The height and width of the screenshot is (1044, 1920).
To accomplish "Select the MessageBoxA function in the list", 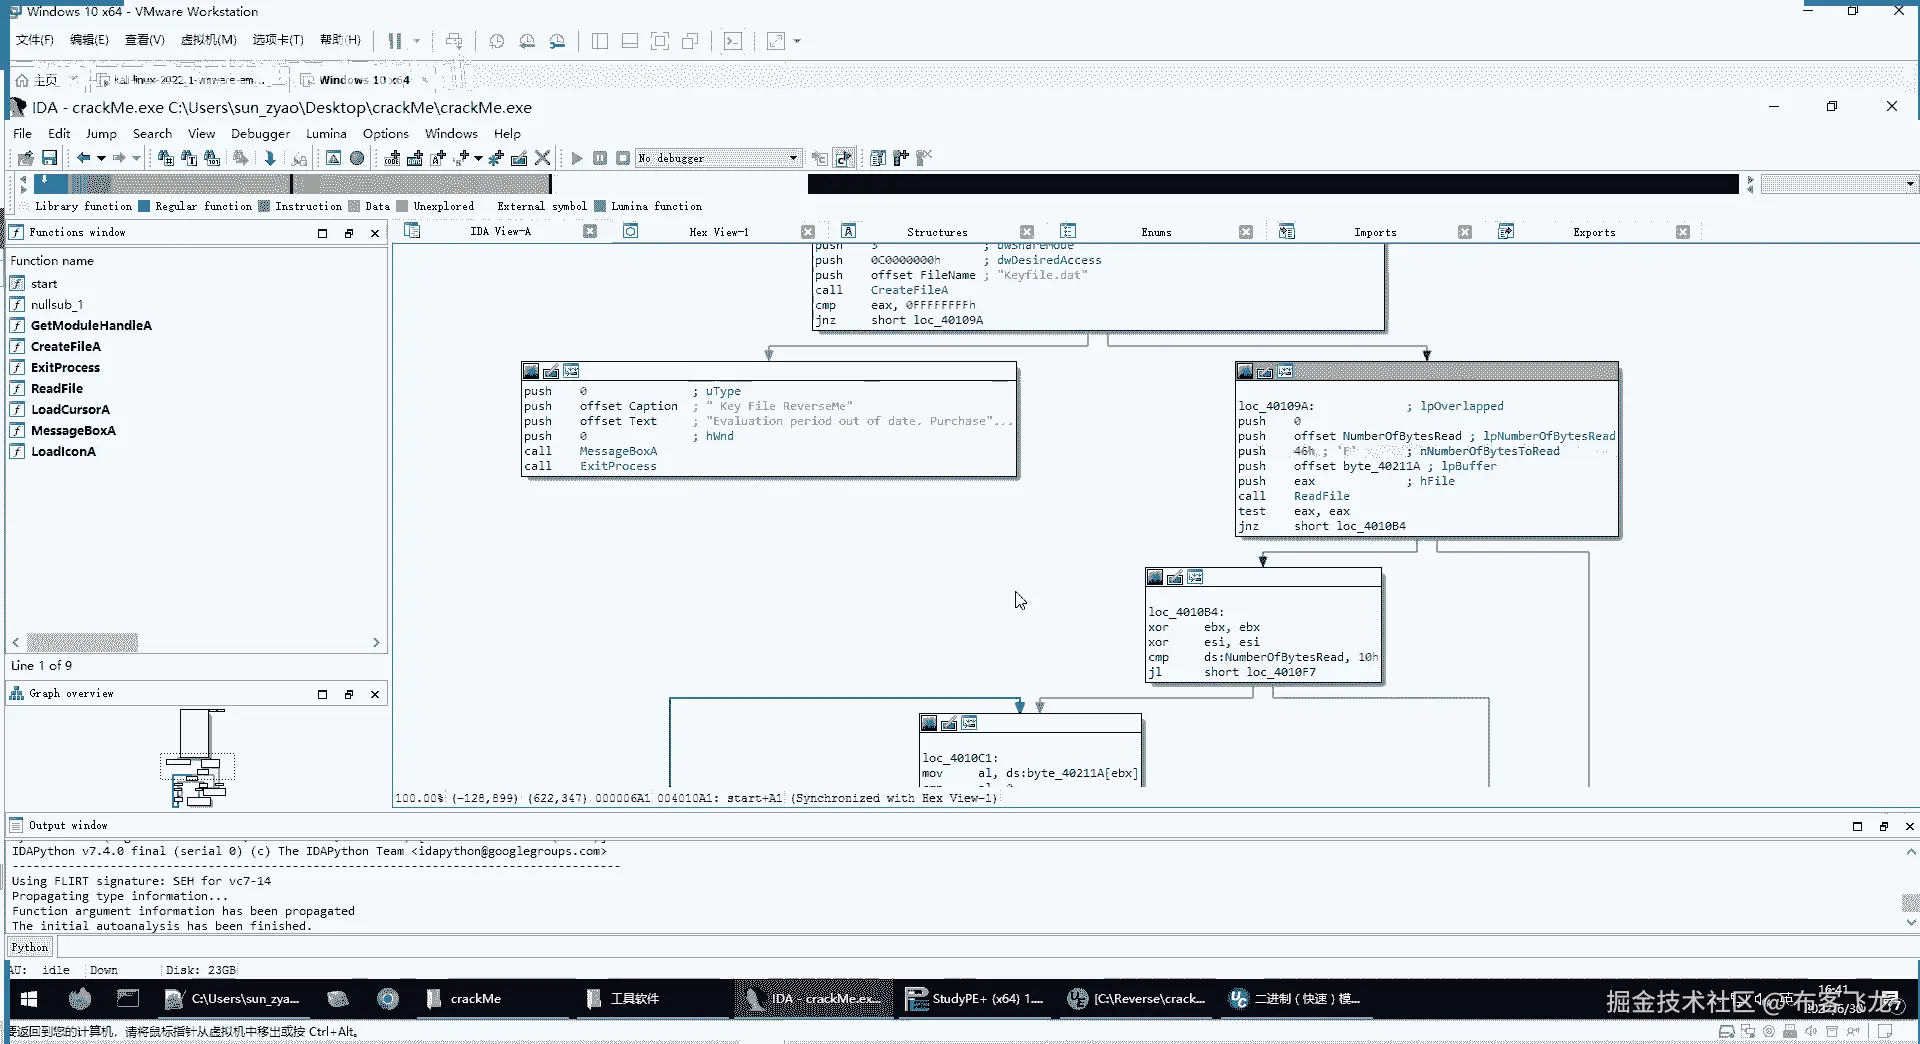I will coord(73,431).
